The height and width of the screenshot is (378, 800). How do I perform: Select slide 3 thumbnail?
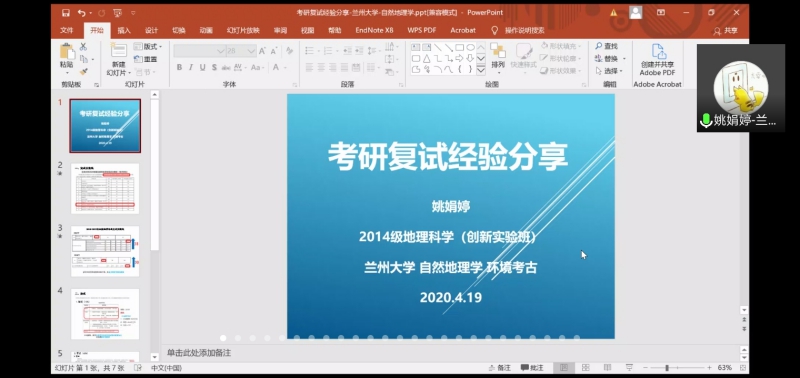coord(105,251)
